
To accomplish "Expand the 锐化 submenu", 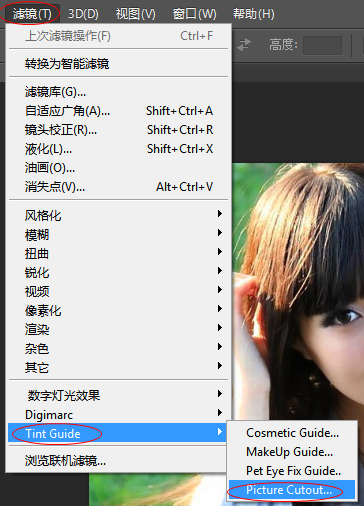I will click(118, 272).
